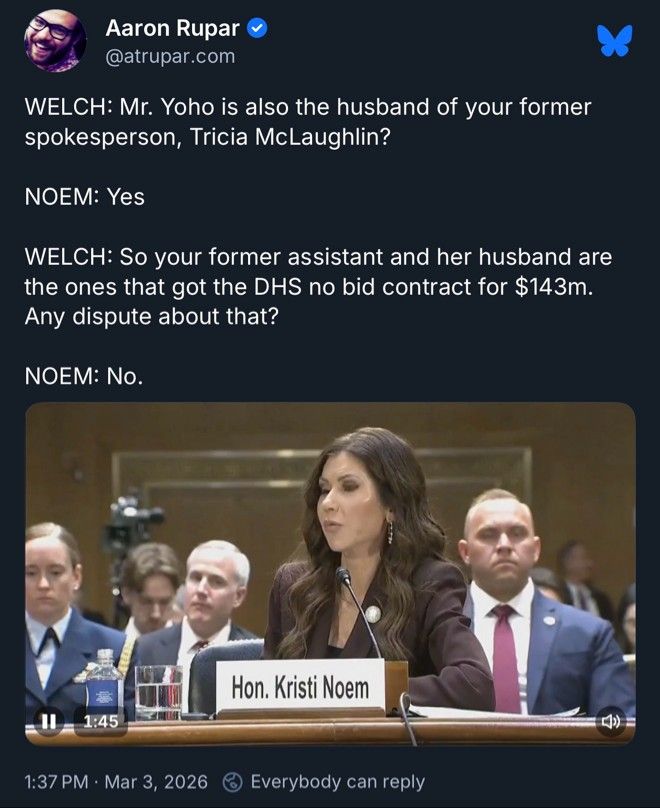Click the NOEM: Yes line
Screen dimensions: 660x808
(84, 196)
